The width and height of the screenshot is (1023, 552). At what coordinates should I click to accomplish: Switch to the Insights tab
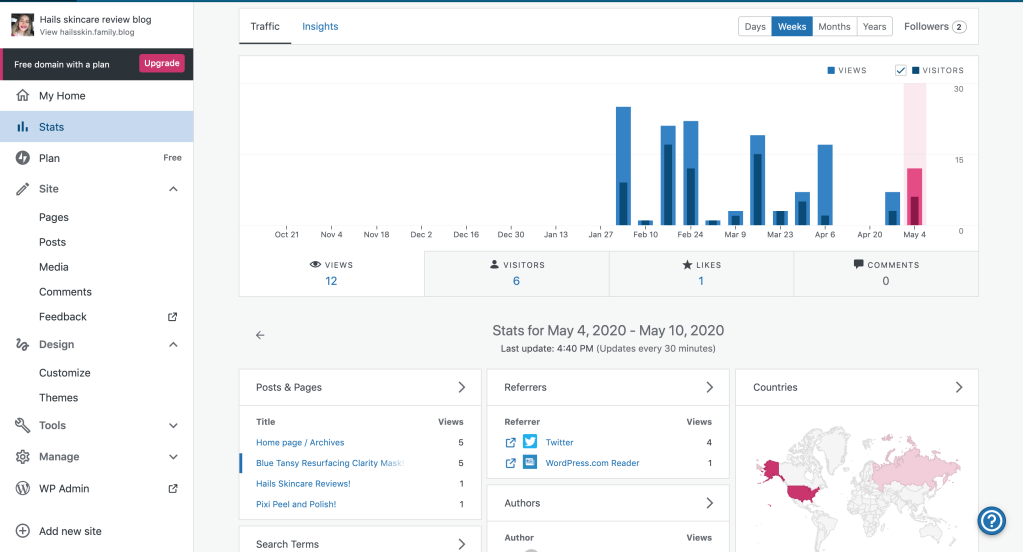(x=320, y=27)
